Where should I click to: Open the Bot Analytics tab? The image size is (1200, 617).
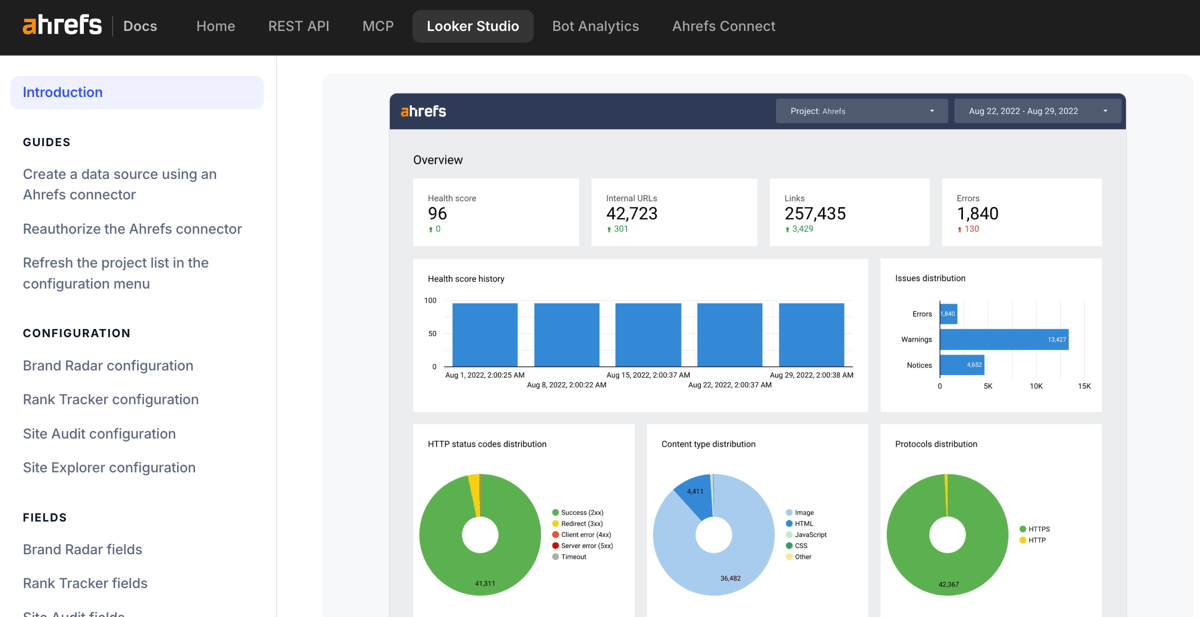[595, 26]
